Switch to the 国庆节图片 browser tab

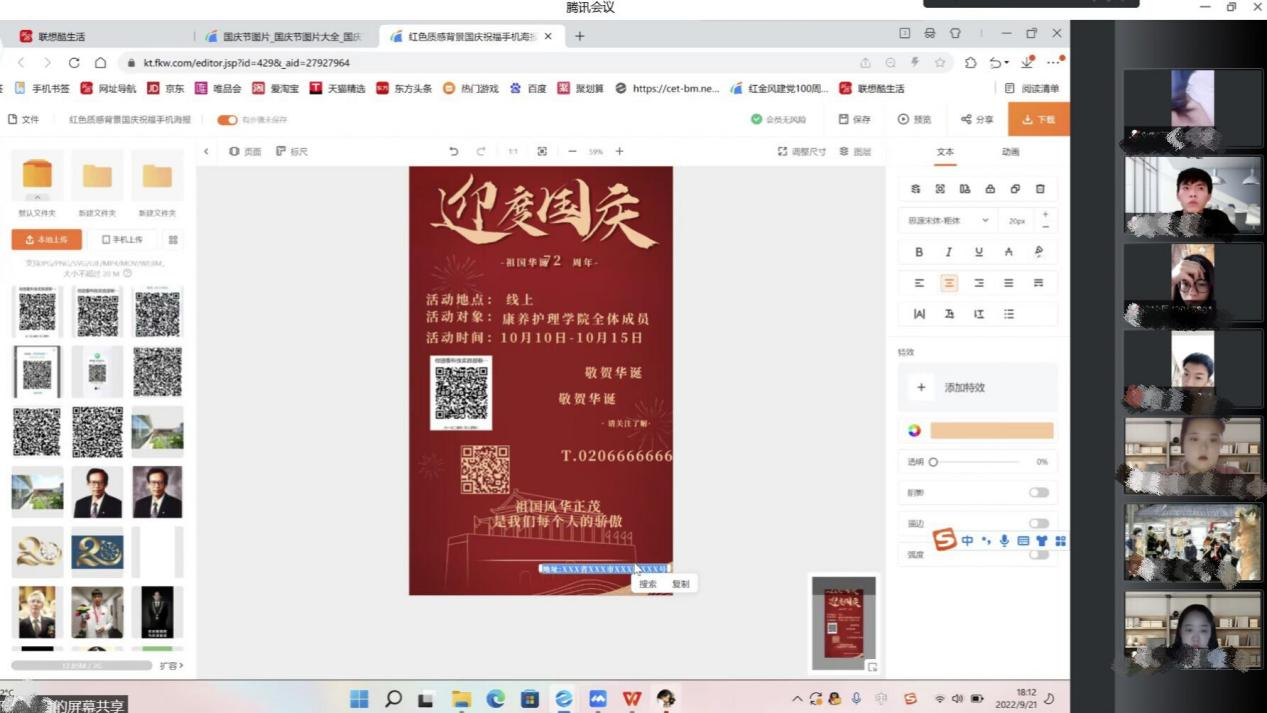pos(284,37)
